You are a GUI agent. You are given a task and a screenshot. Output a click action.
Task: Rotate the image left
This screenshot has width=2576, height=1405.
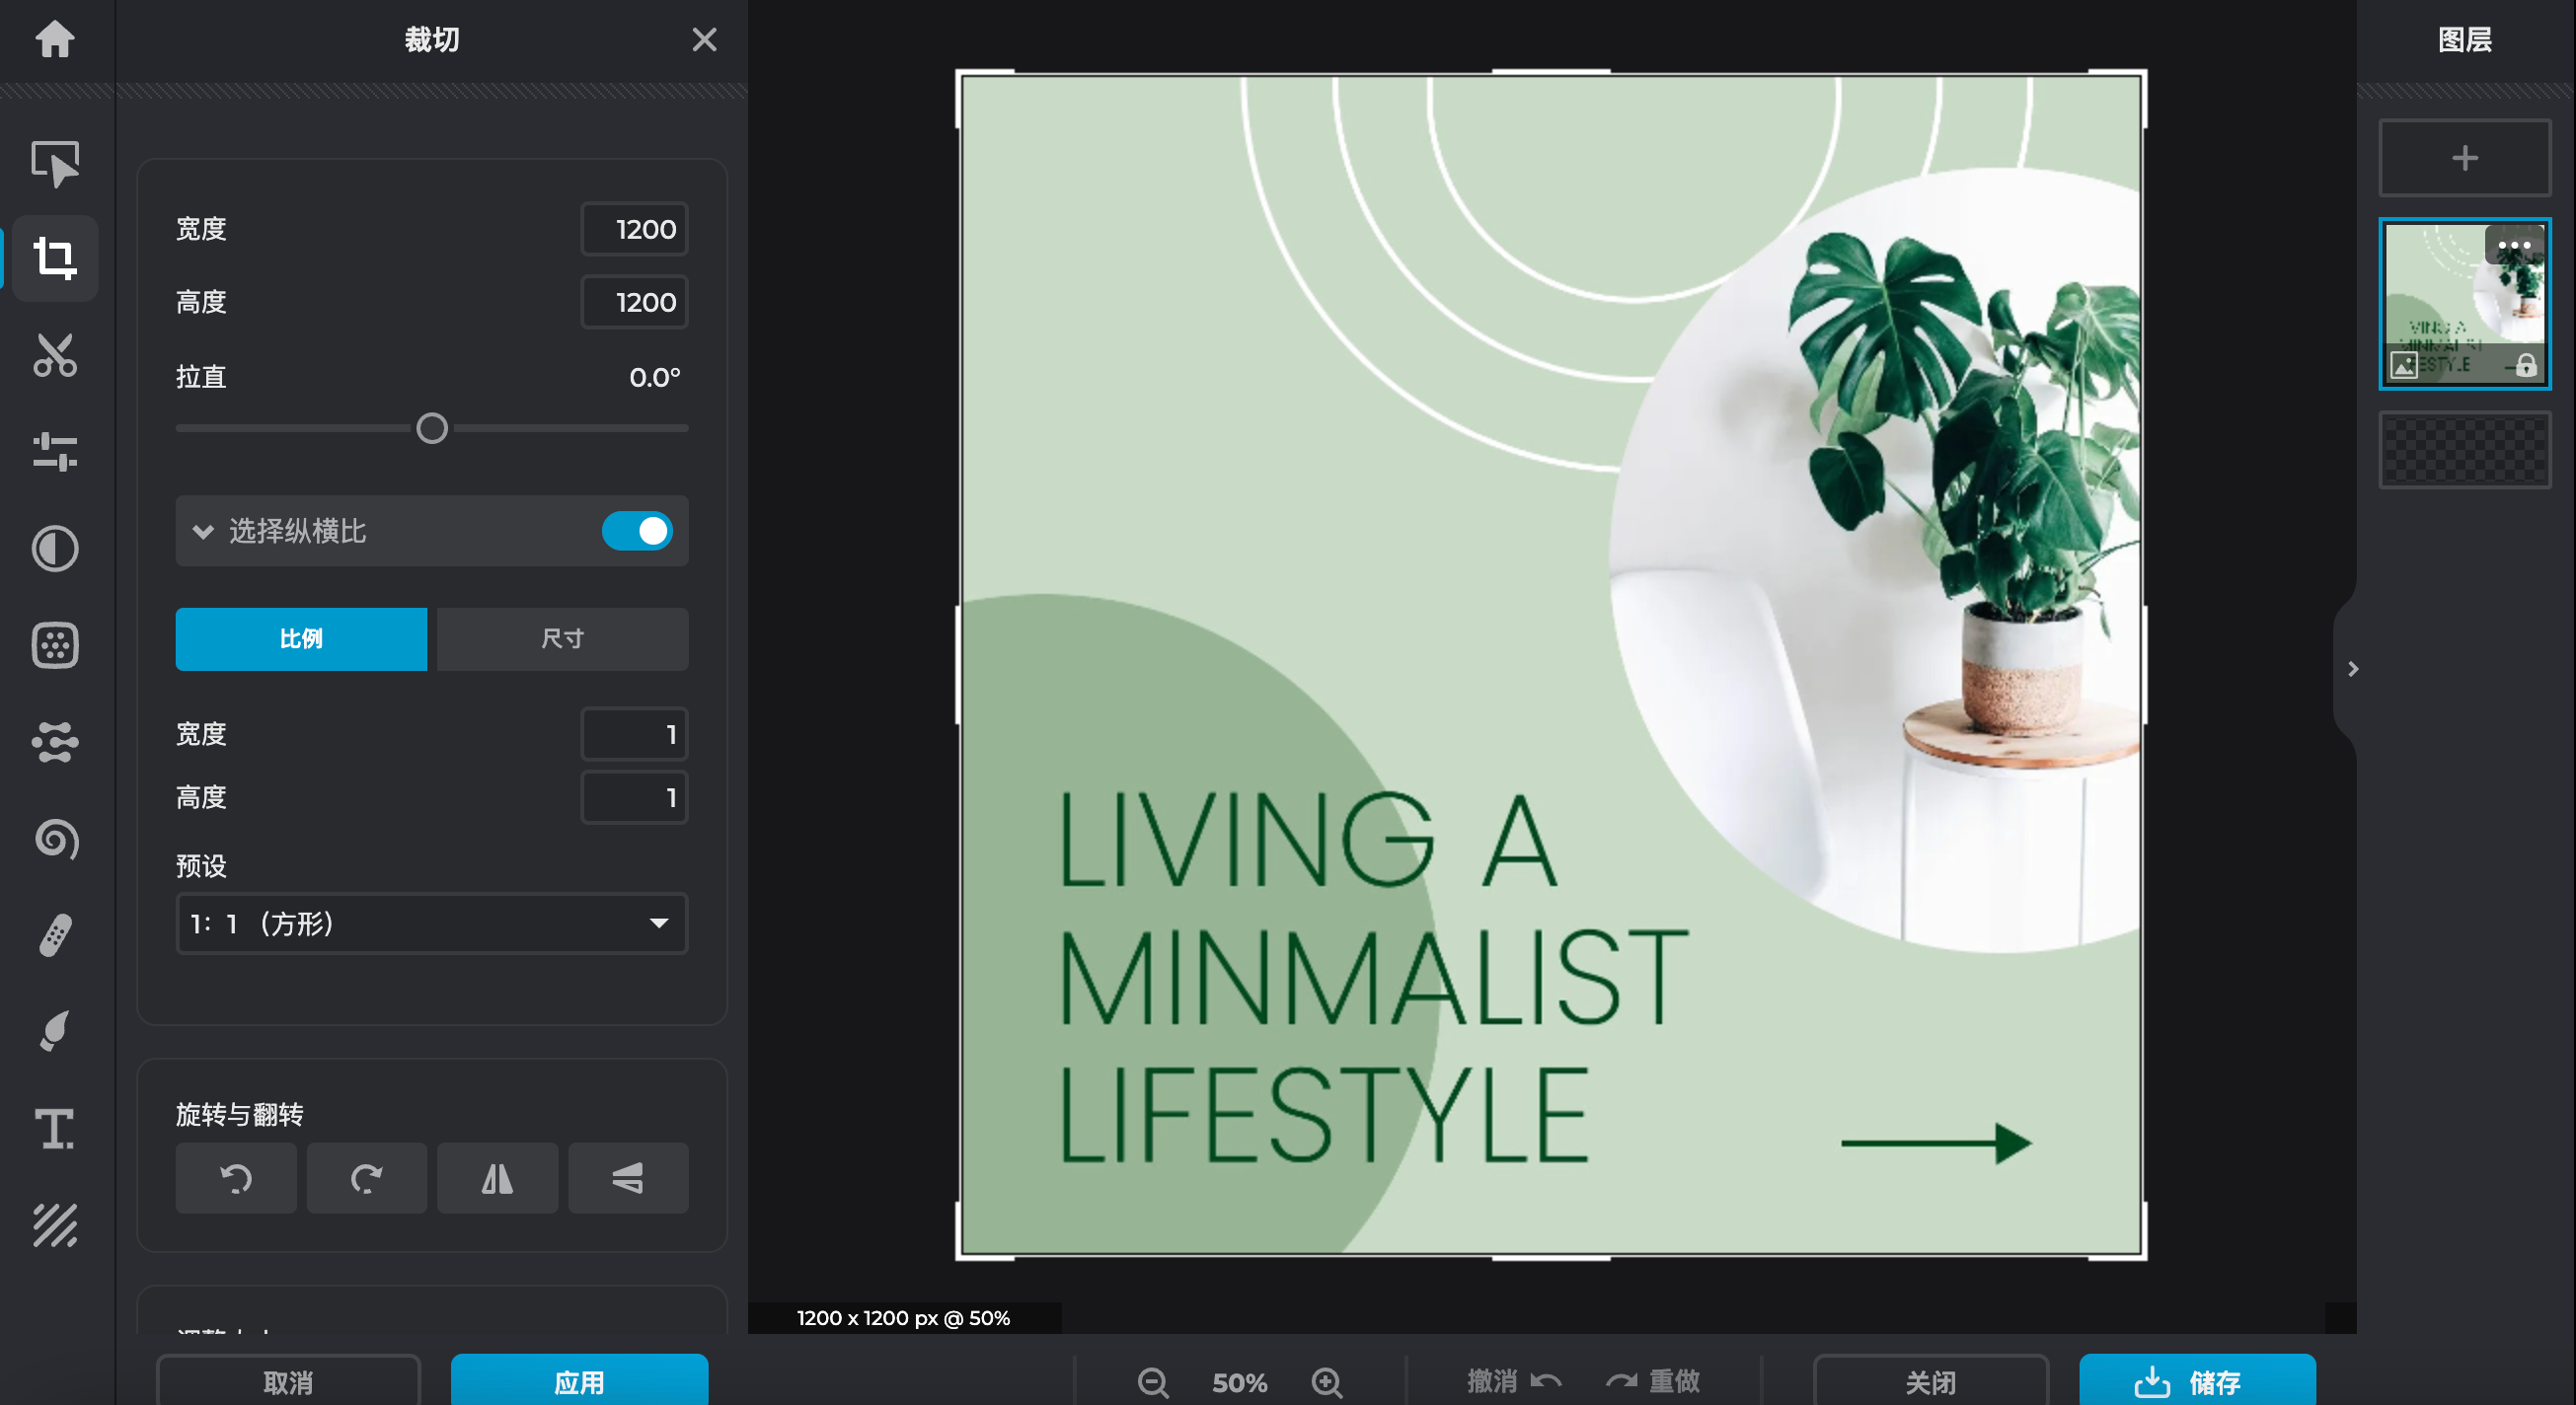pos(236,1178)
